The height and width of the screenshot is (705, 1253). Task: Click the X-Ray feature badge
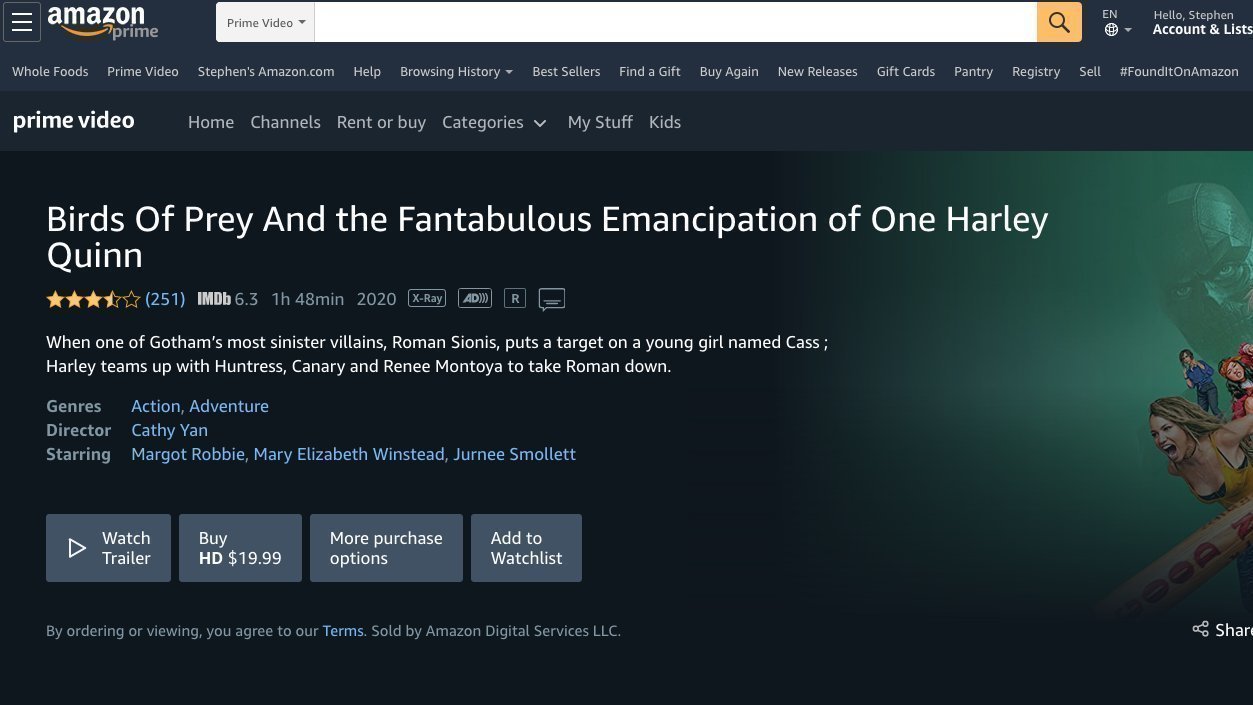[427, 297]
